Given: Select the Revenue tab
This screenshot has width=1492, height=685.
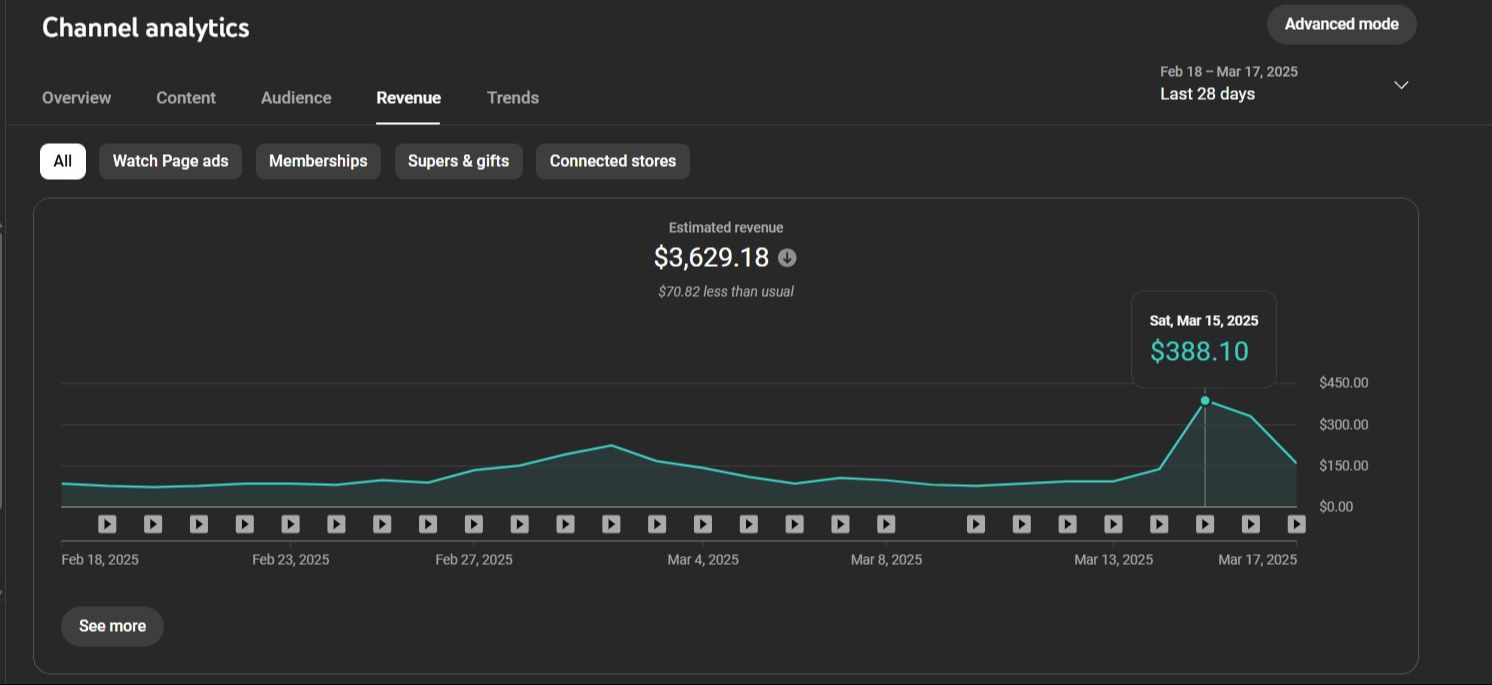Looking at the screenshot, I should click(x=408, y=98).
